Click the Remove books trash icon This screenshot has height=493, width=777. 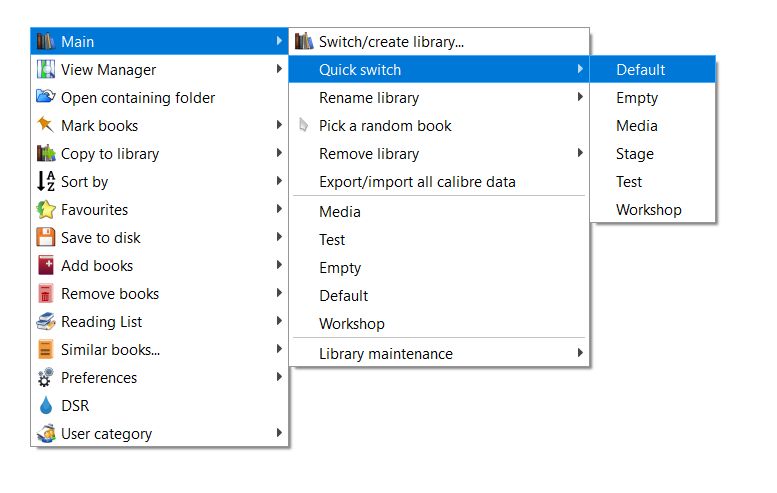click(45, 294)
